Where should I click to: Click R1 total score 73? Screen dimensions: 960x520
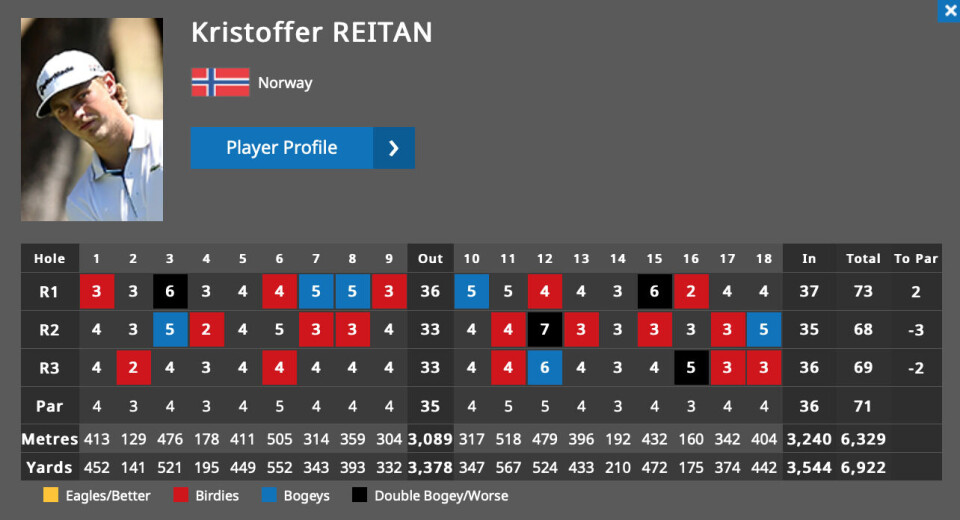click(x=863, y=292)
